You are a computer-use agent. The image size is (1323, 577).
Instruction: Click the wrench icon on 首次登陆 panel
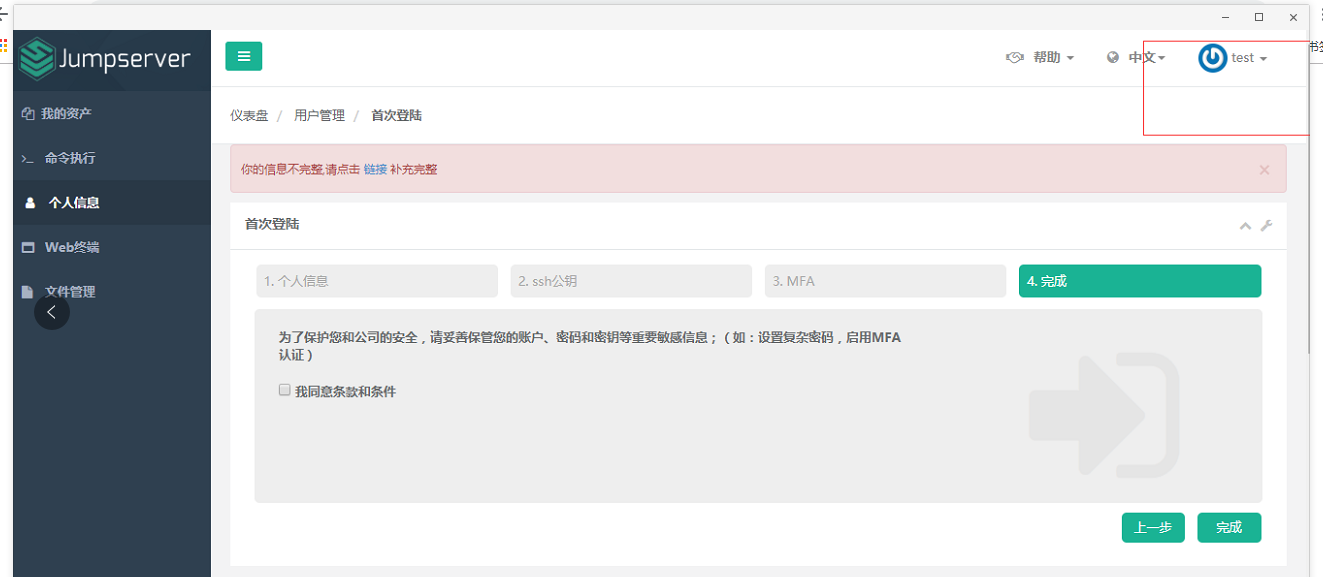(1266, 226)
